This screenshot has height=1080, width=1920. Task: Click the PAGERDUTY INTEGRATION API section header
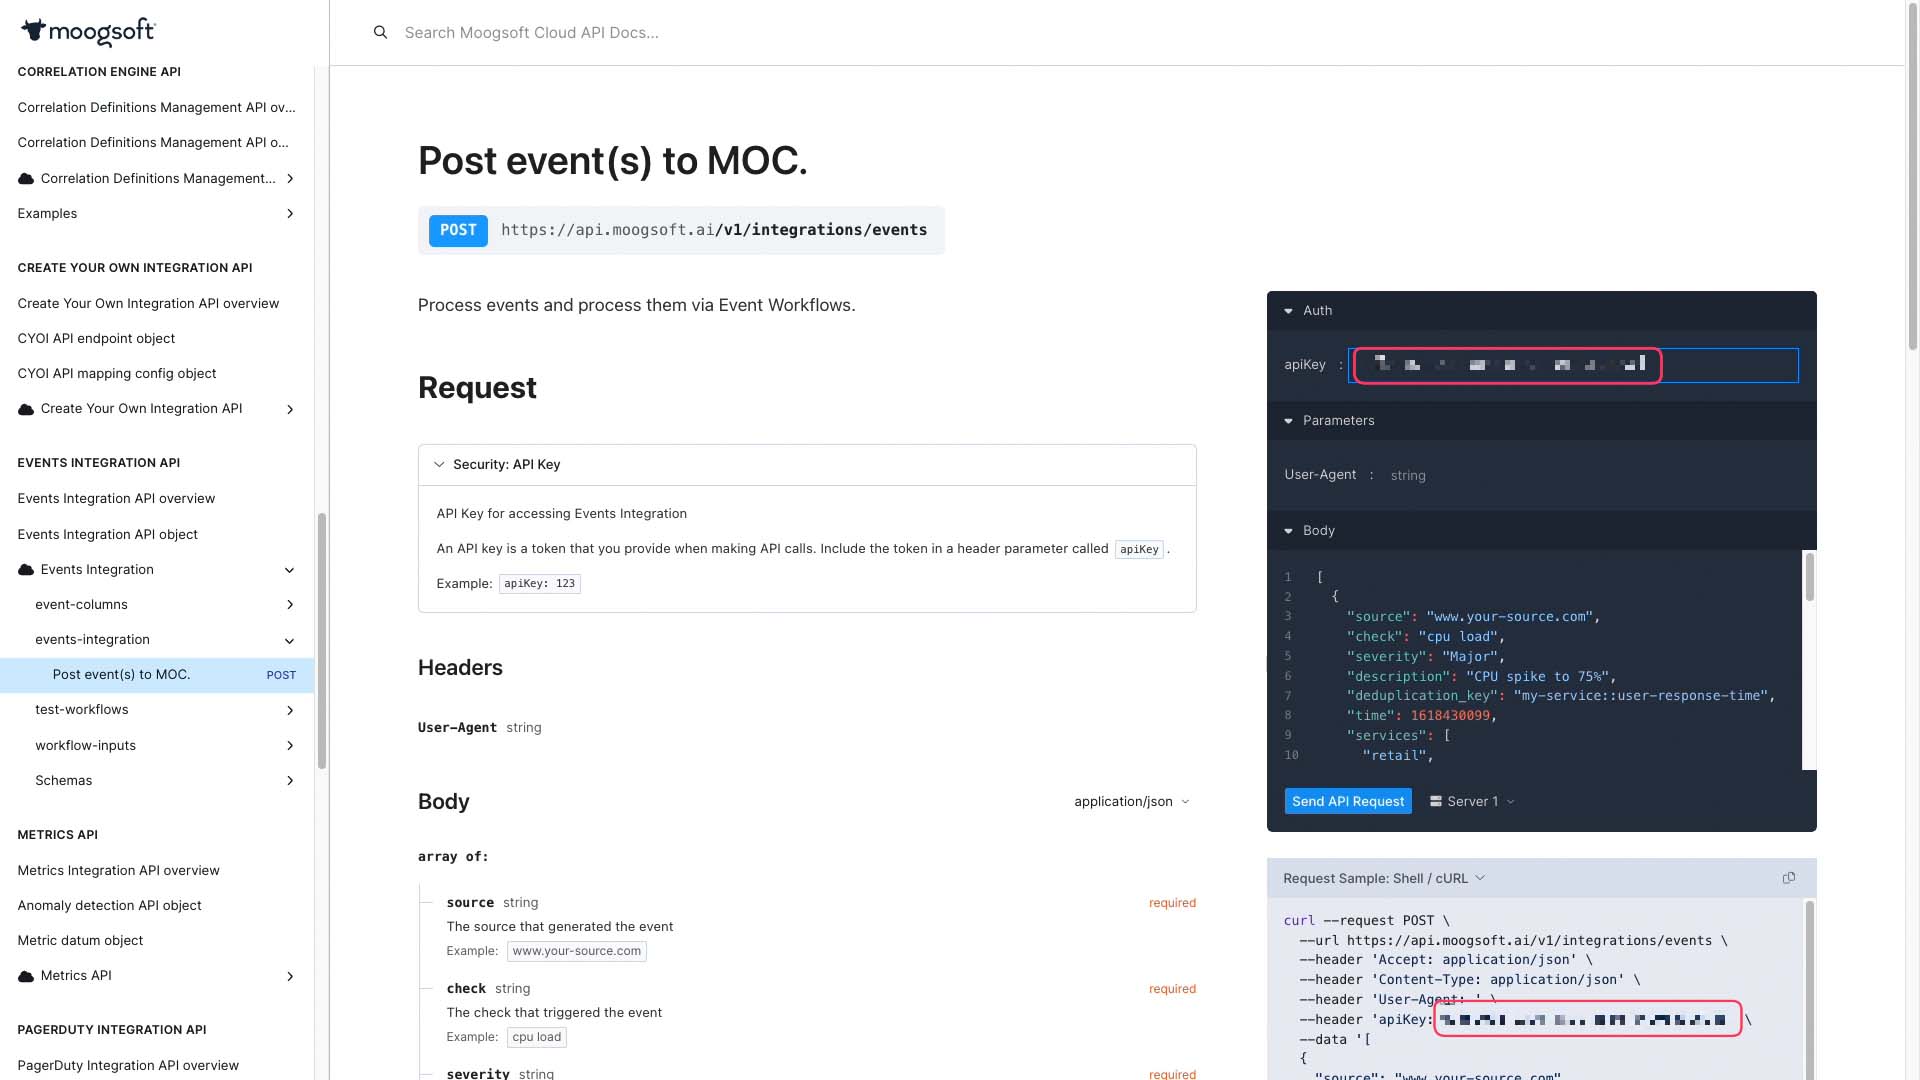112,1030
